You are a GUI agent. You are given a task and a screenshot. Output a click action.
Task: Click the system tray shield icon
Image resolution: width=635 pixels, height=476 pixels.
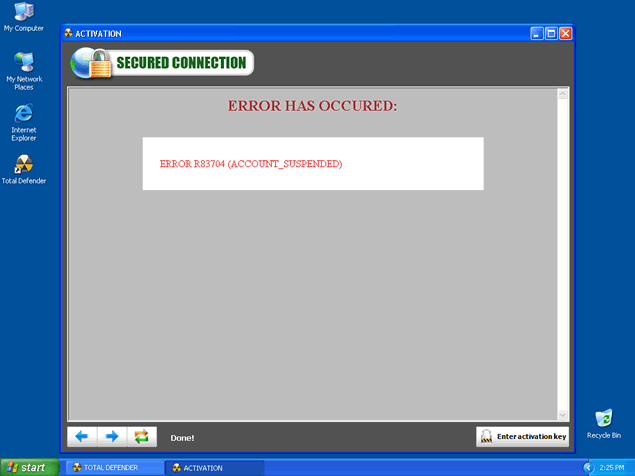tap(588, 467)
